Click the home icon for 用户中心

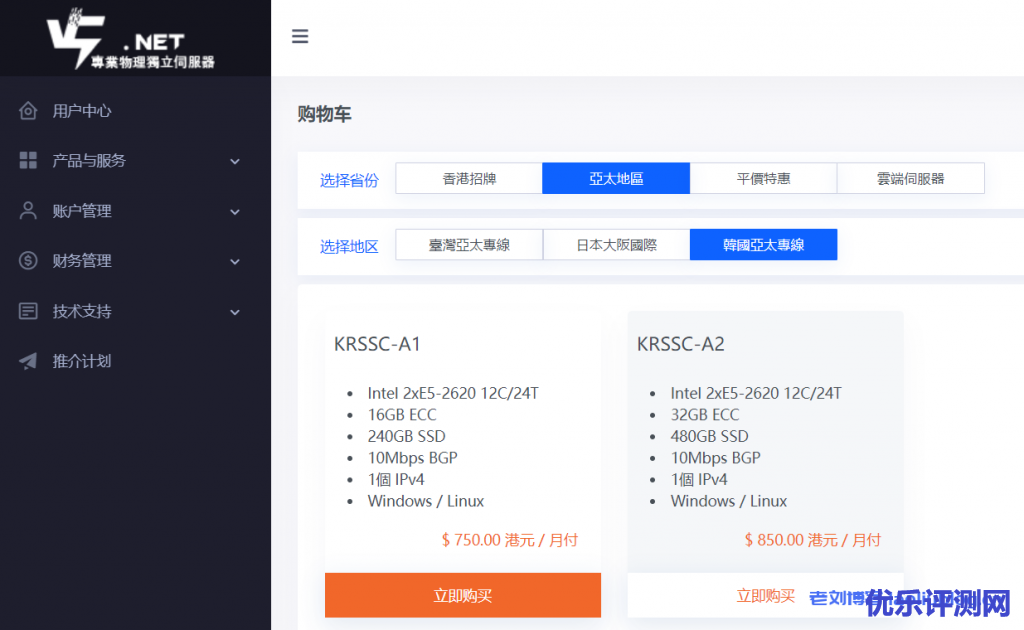pos(28,111)
